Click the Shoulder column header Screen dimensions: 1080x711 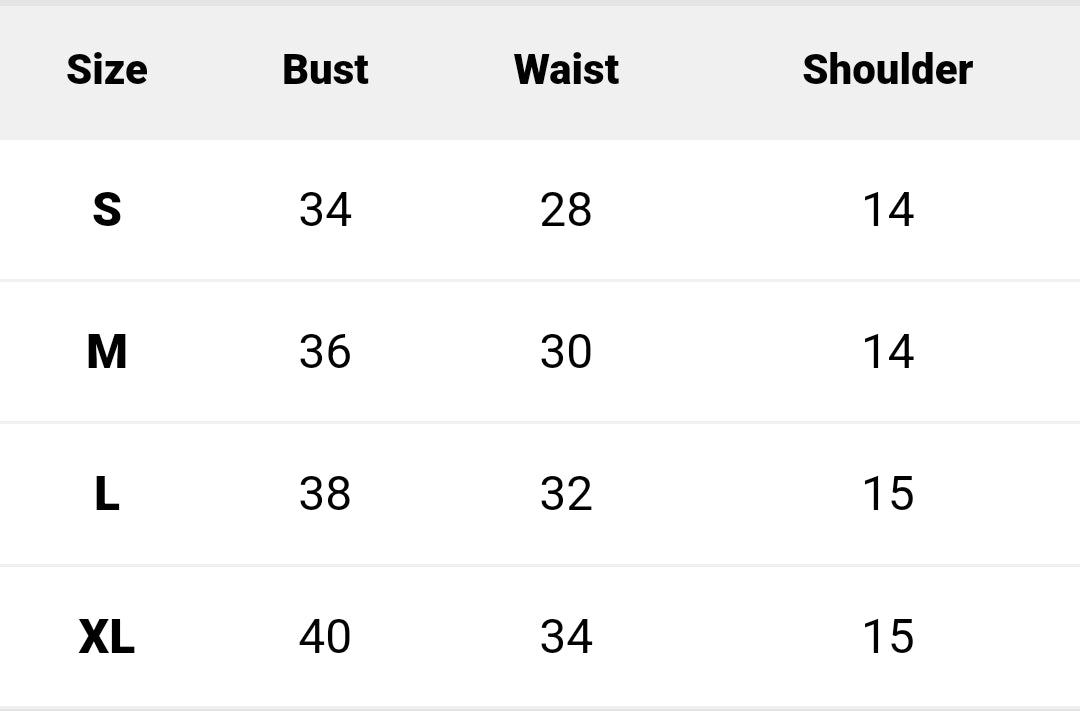[x=887, y=70]
